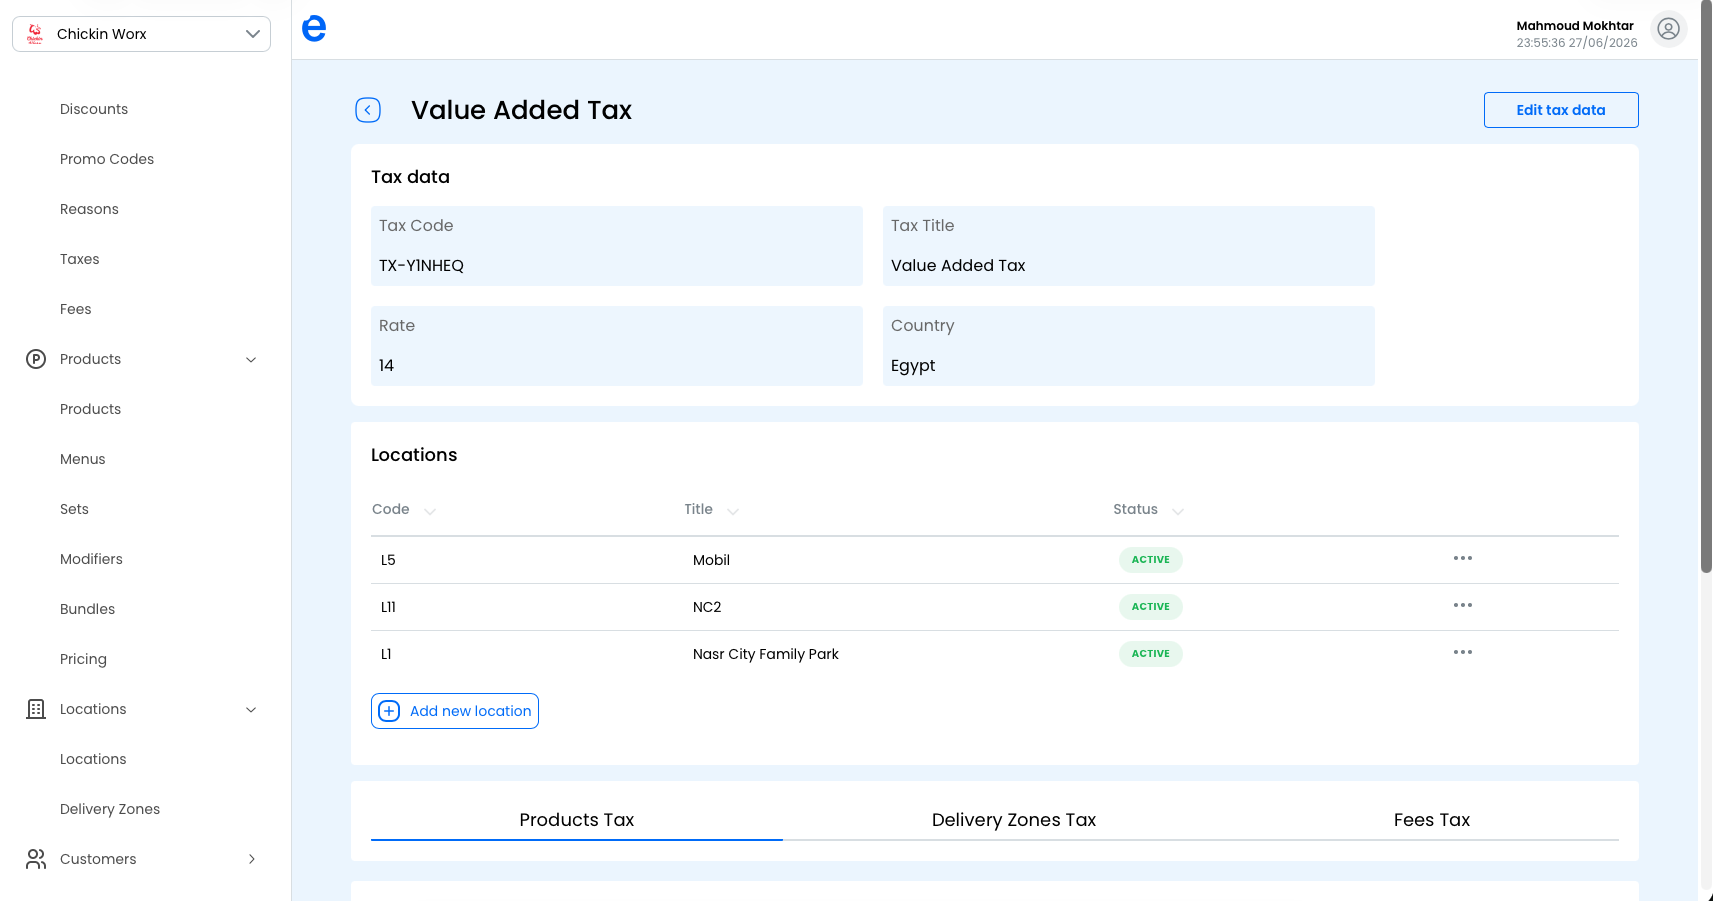Screen dimensions: 1713x901
Task: Click the Products section P icon
Action: 36,359
